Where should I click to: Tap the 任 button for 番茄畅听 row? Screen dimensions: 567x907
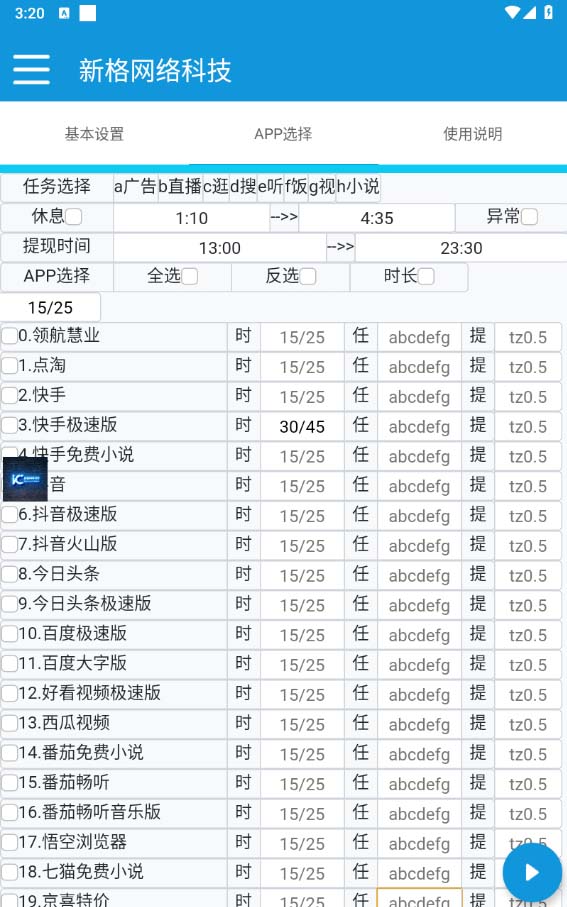click(361, 783)
